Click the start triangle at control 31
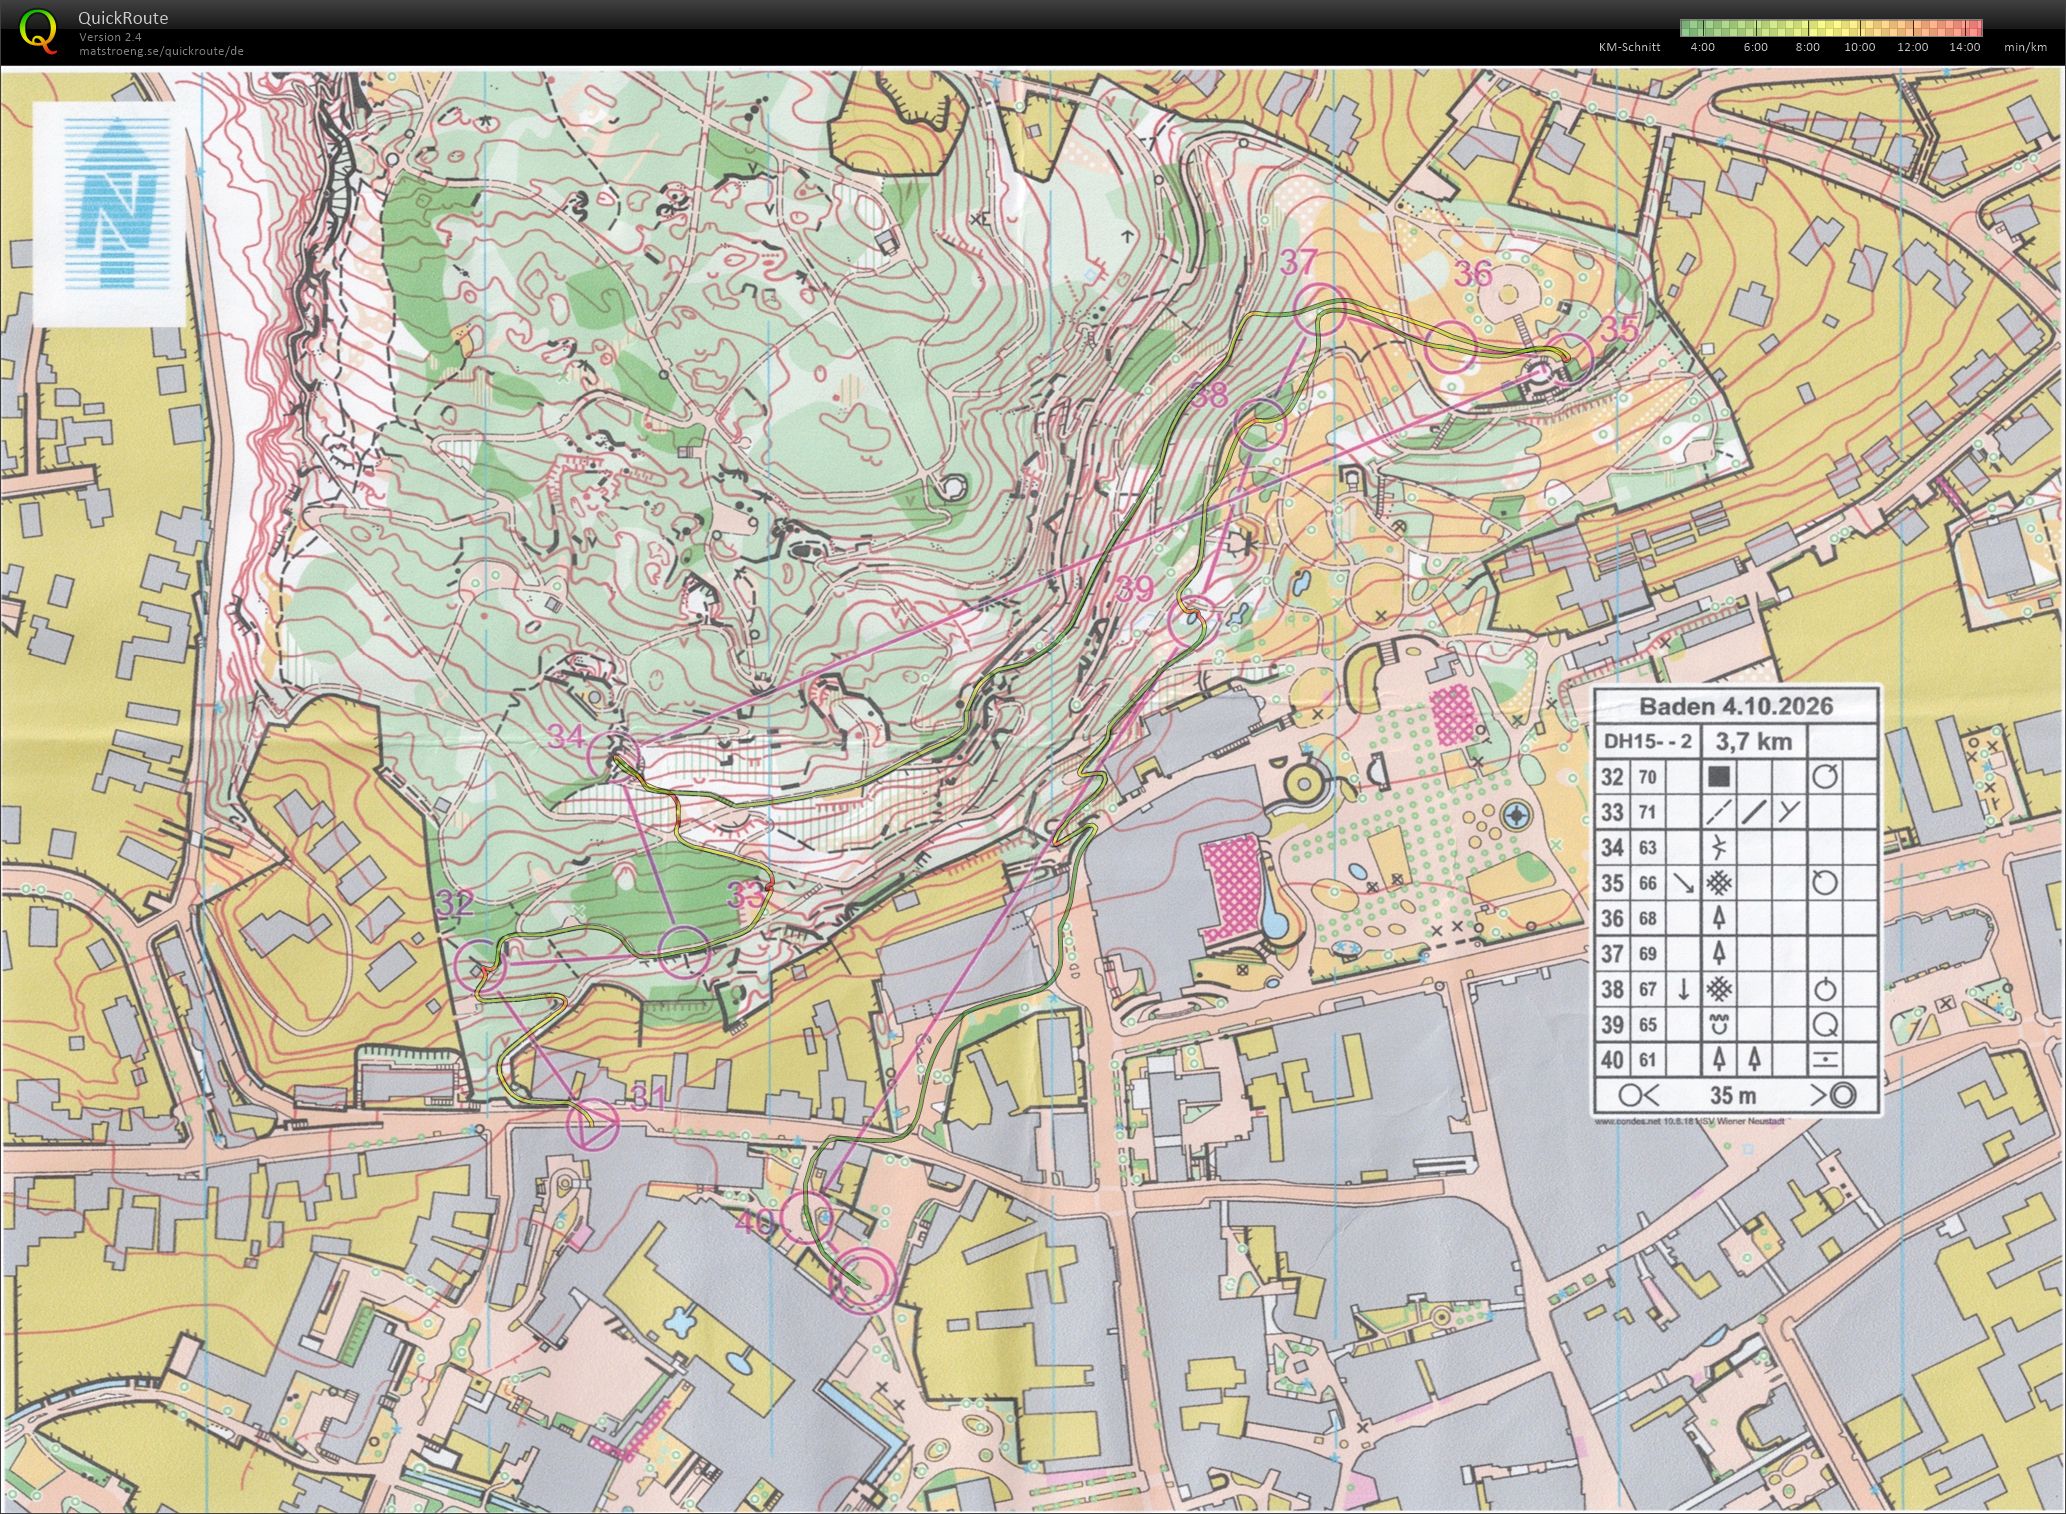The height and width of the screenshot is (1514, 2066). pyautogui.click(x=593, y=1125)
